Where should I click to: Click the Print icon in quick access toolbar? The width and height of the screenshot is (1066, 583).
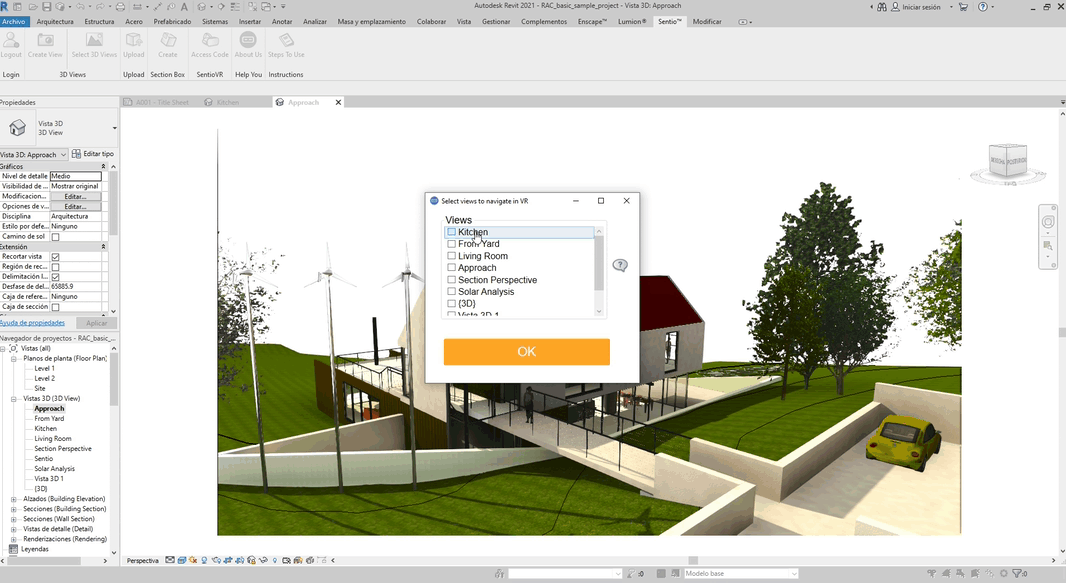[120, 7]
